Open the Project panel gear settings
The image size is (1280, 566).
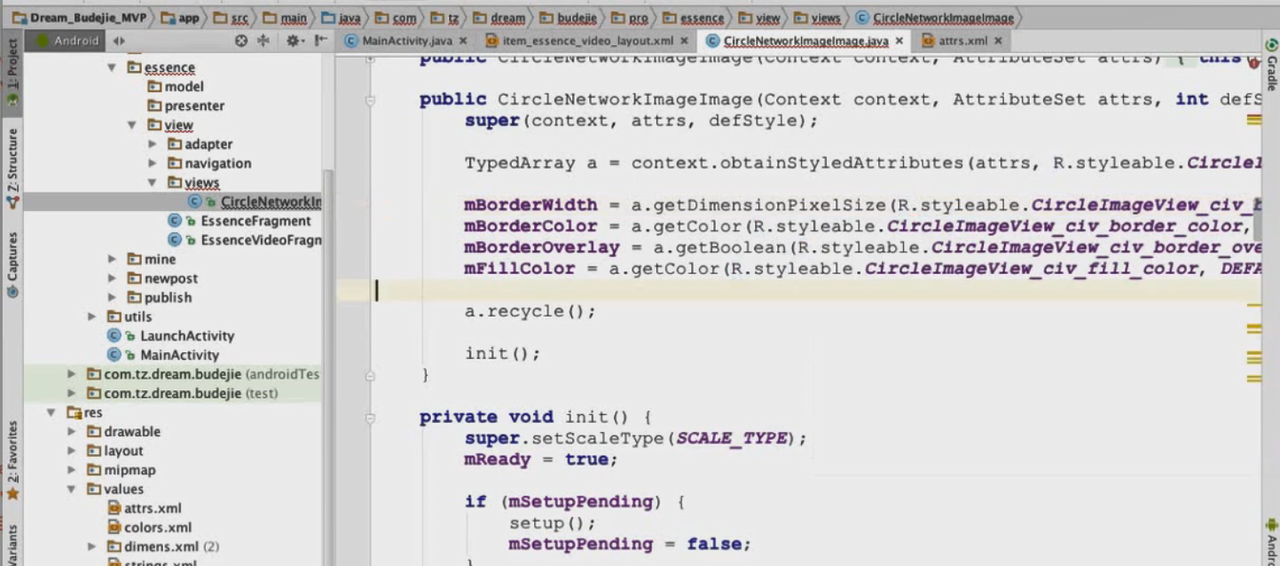293,41
